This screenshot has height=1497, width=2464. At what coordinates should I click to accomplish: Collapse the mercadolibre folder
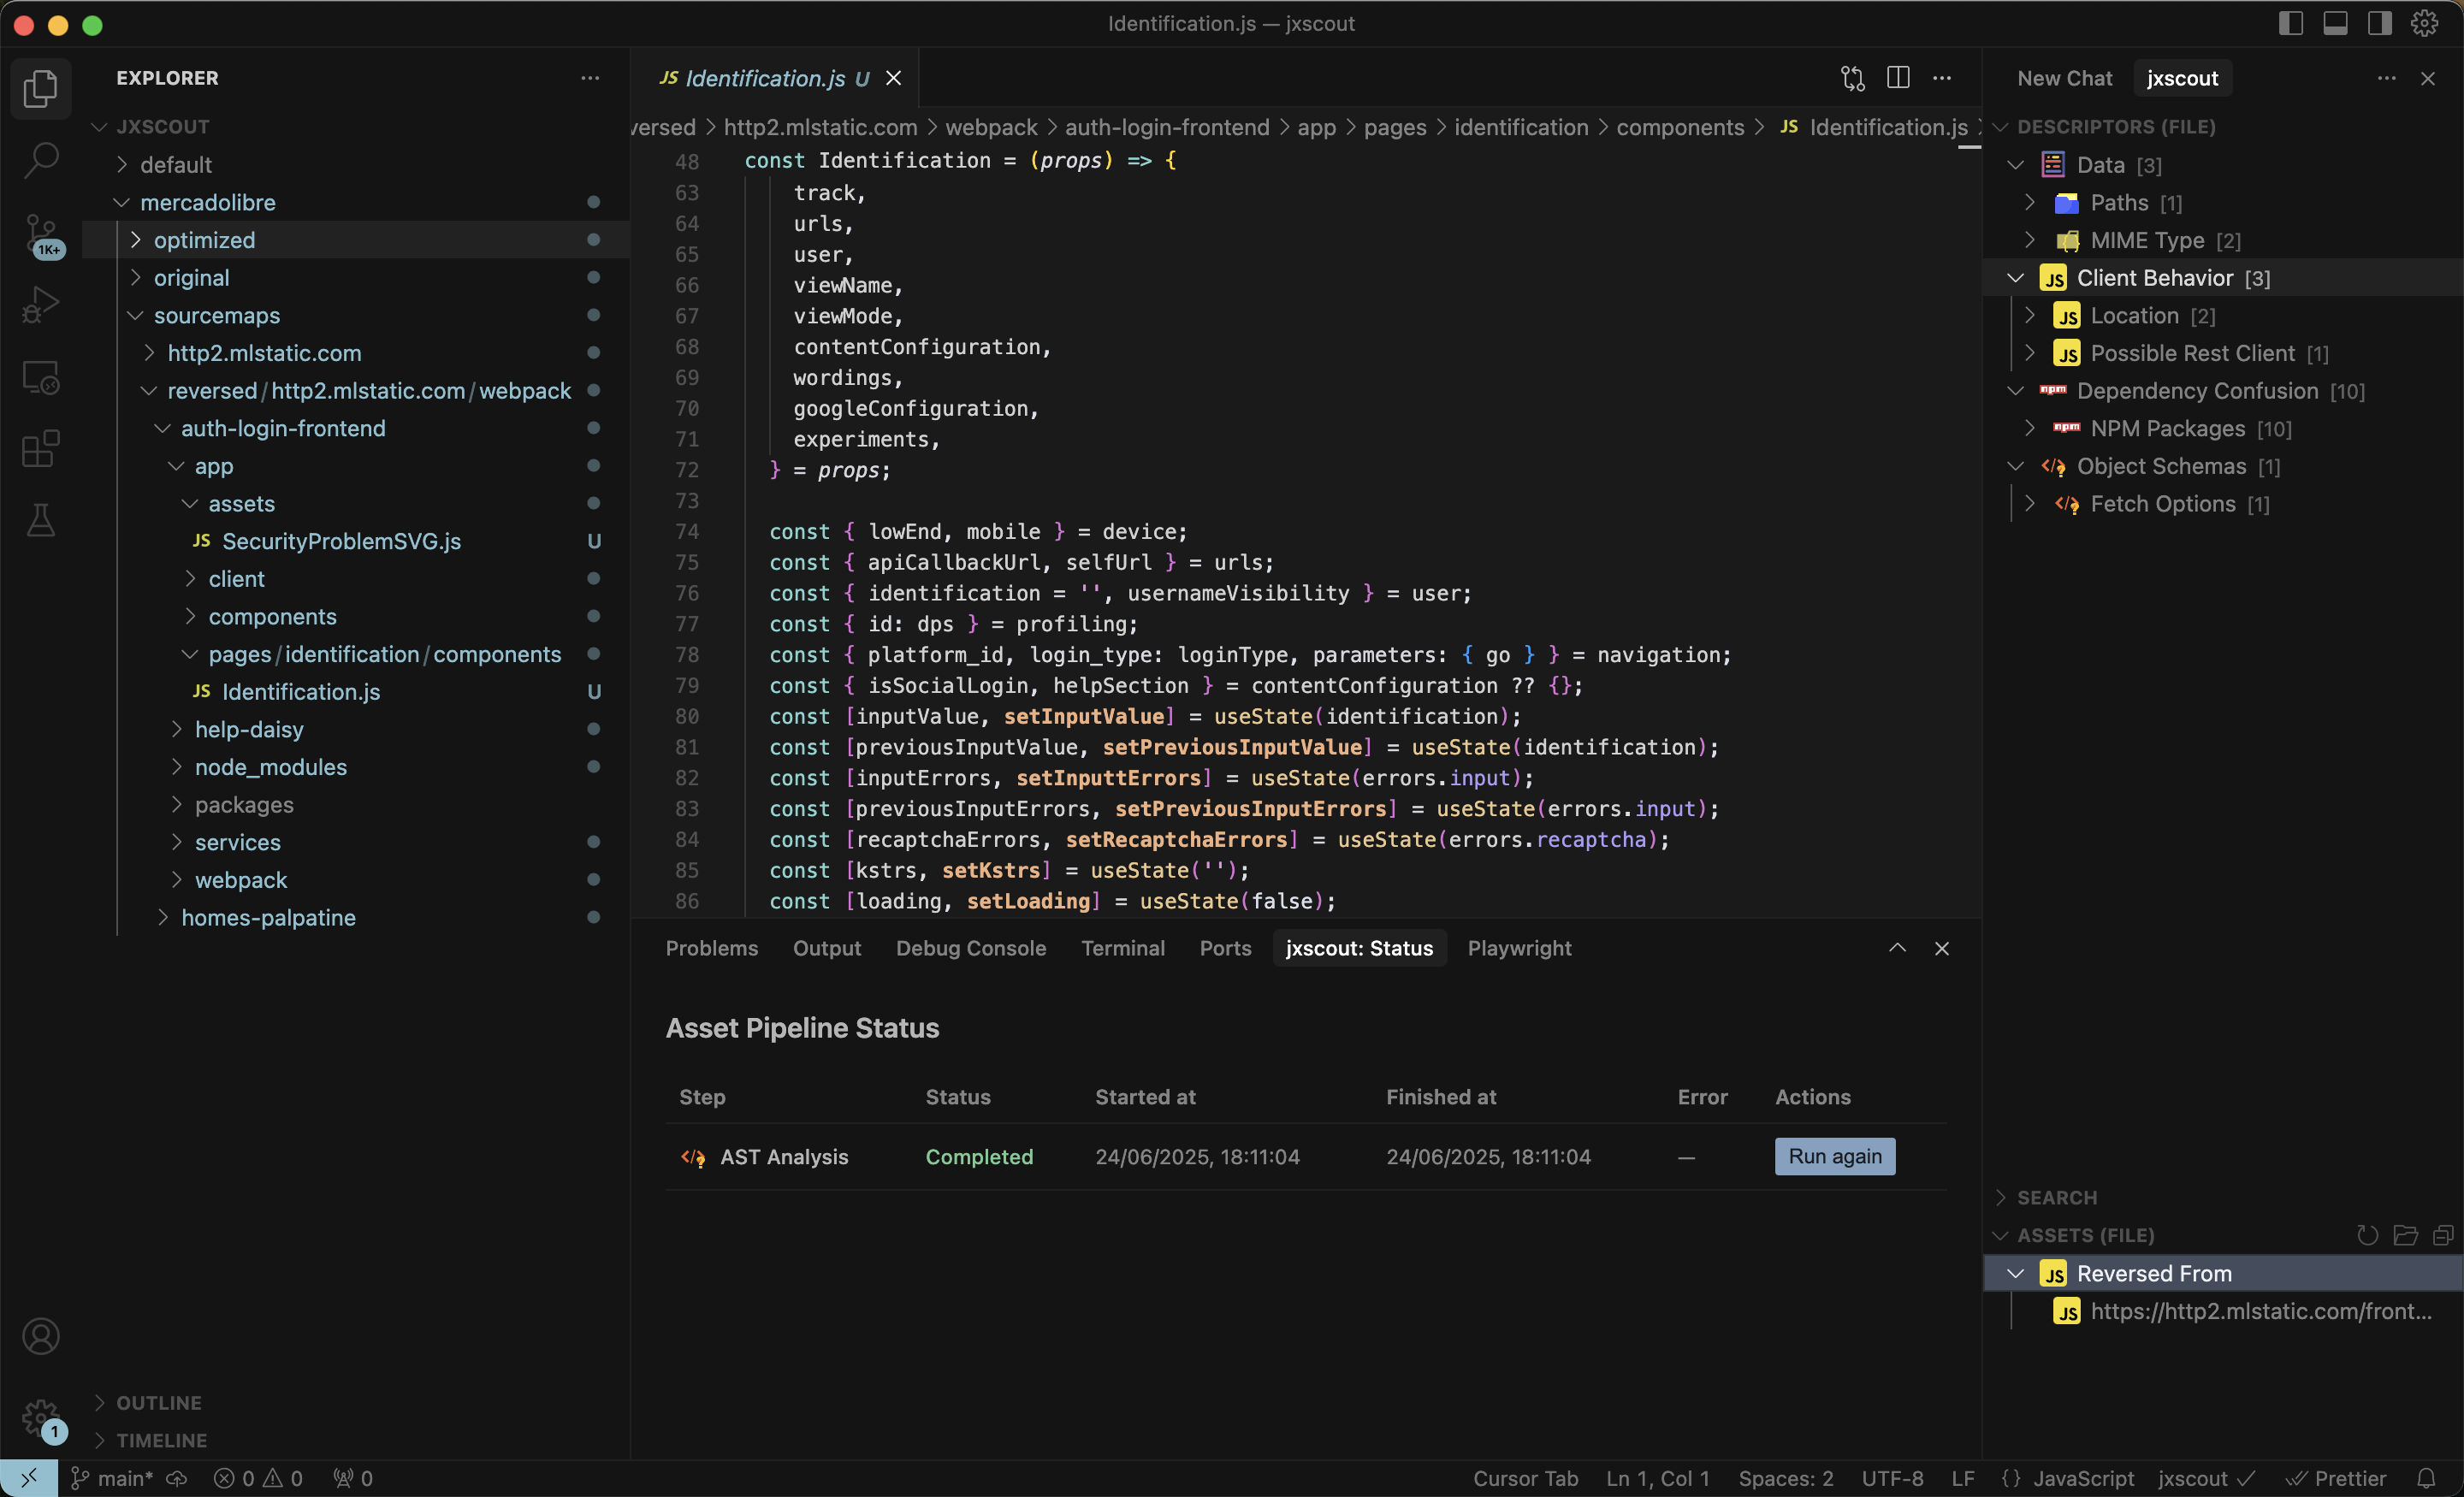(x=356, y=202)
